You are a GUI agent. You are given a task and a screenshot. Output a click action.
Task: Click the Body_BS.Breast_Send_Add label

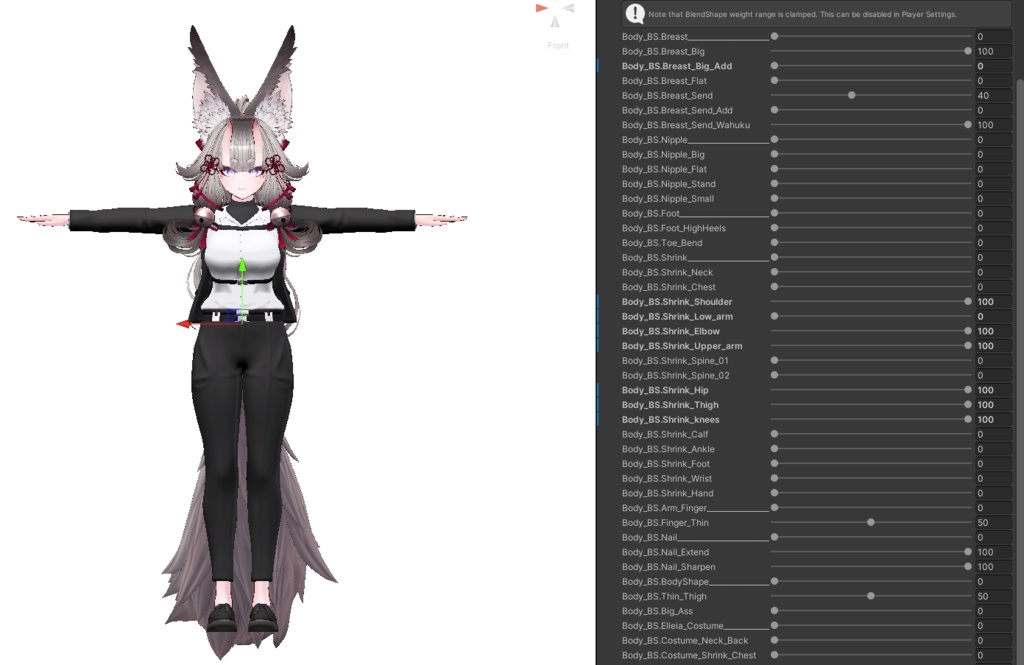(x=677, y=110)
